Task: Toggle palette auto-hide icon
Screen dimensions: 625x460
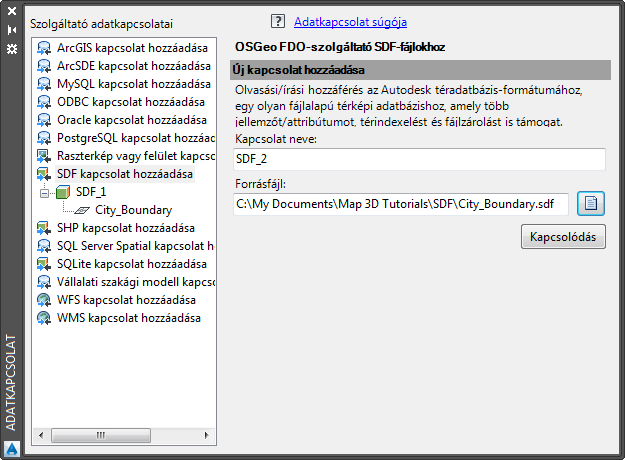Action: pos(12,30)
